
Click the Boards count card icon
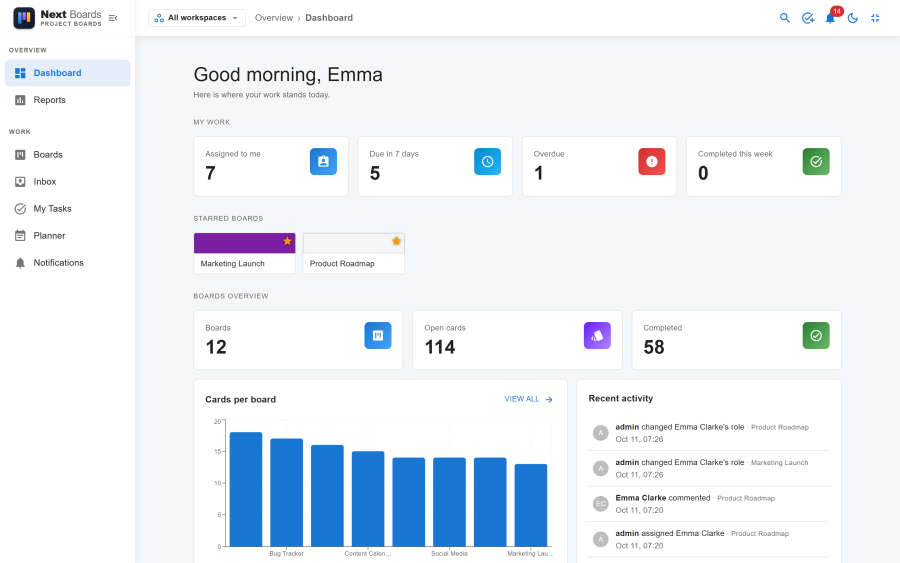(x=378, y=335)
